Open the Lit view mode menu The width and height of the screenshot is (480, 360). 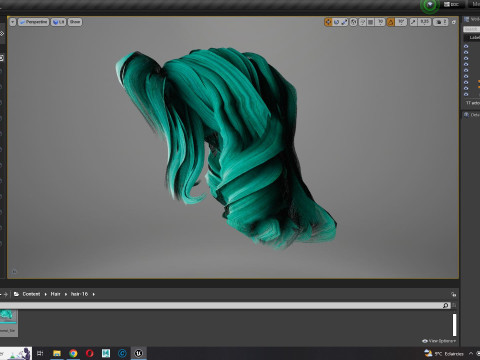point(58,22)
